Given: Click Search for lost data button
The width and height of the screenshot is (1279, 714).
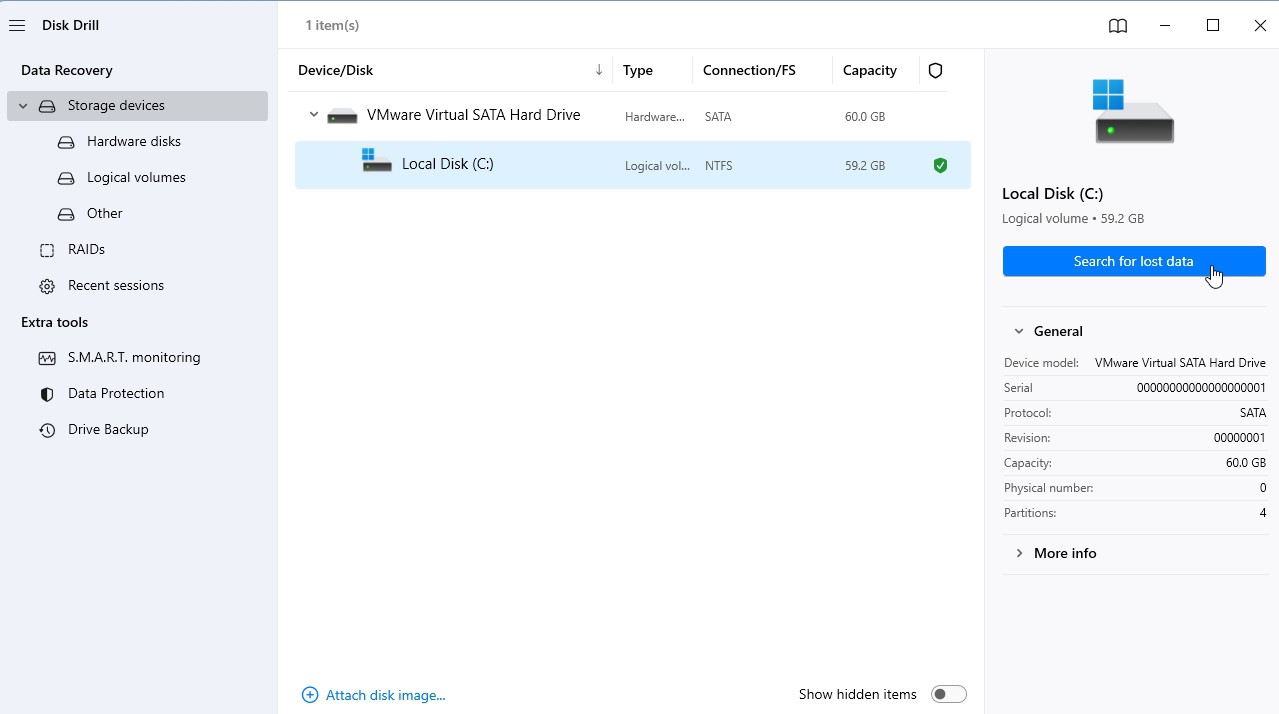Looking at the screenshot, I should click(1134, 261).
